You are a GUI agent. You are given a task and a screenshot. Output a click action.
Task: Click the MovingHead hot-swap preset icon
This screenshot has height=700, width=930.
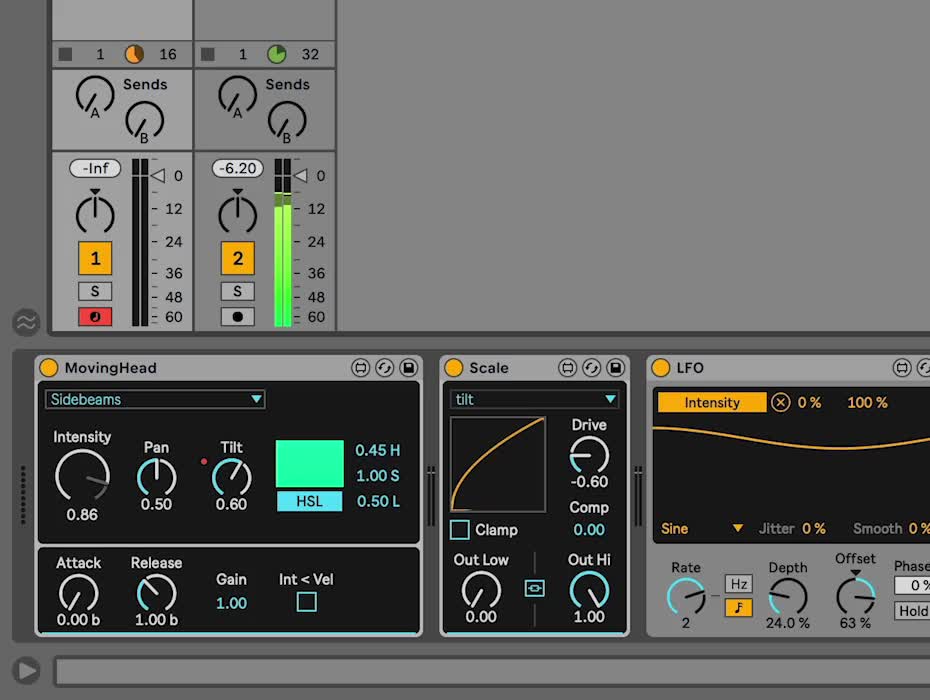[384, 368]
